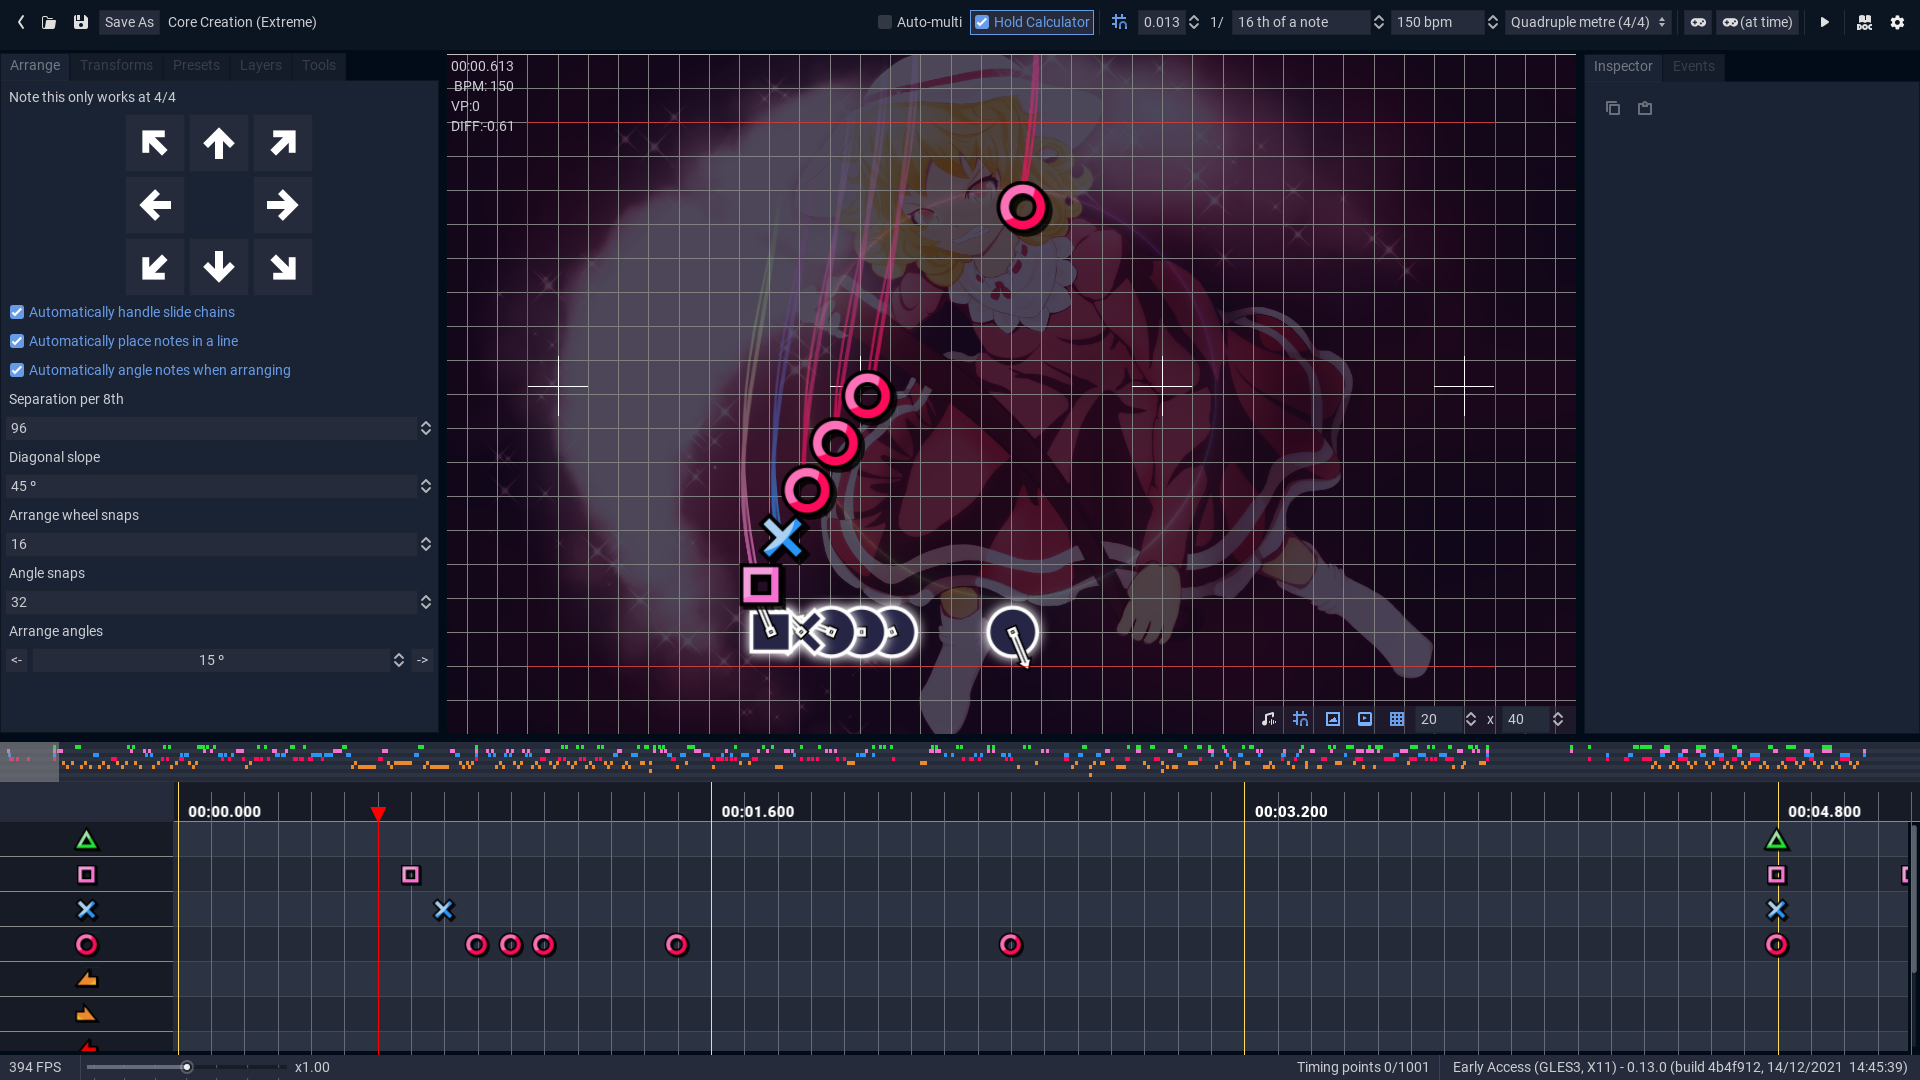1920x1080 pixels.
Task: Increase arrange angle with '->' button
Action: [x=423, y=661]
